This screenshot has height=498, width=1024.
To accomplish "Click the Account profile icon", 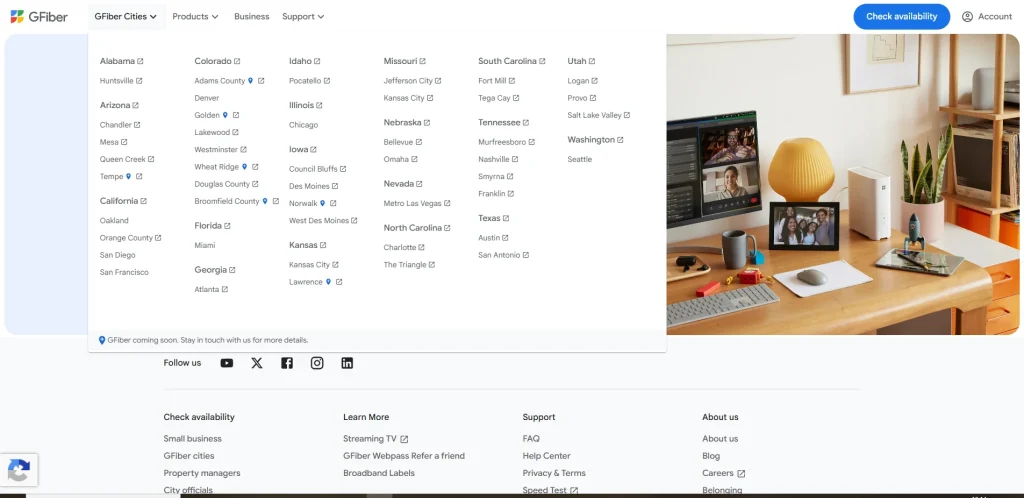I will (967, 16).
